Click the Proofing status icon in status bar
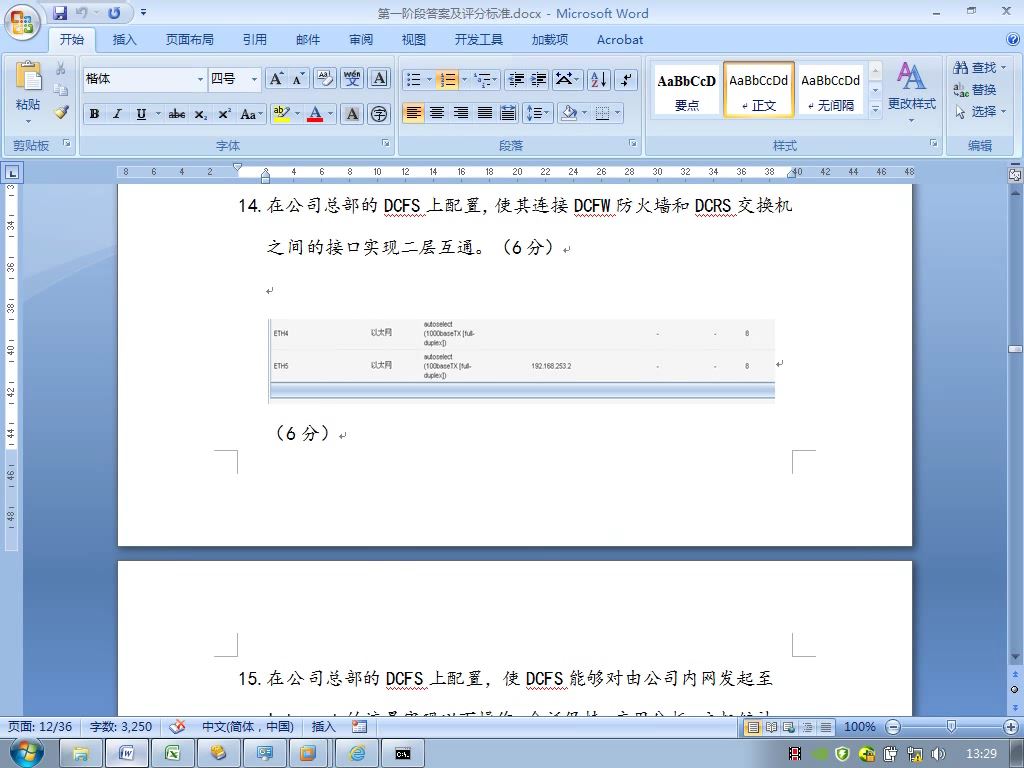1024x768 pixels. (x=178, y=726)
